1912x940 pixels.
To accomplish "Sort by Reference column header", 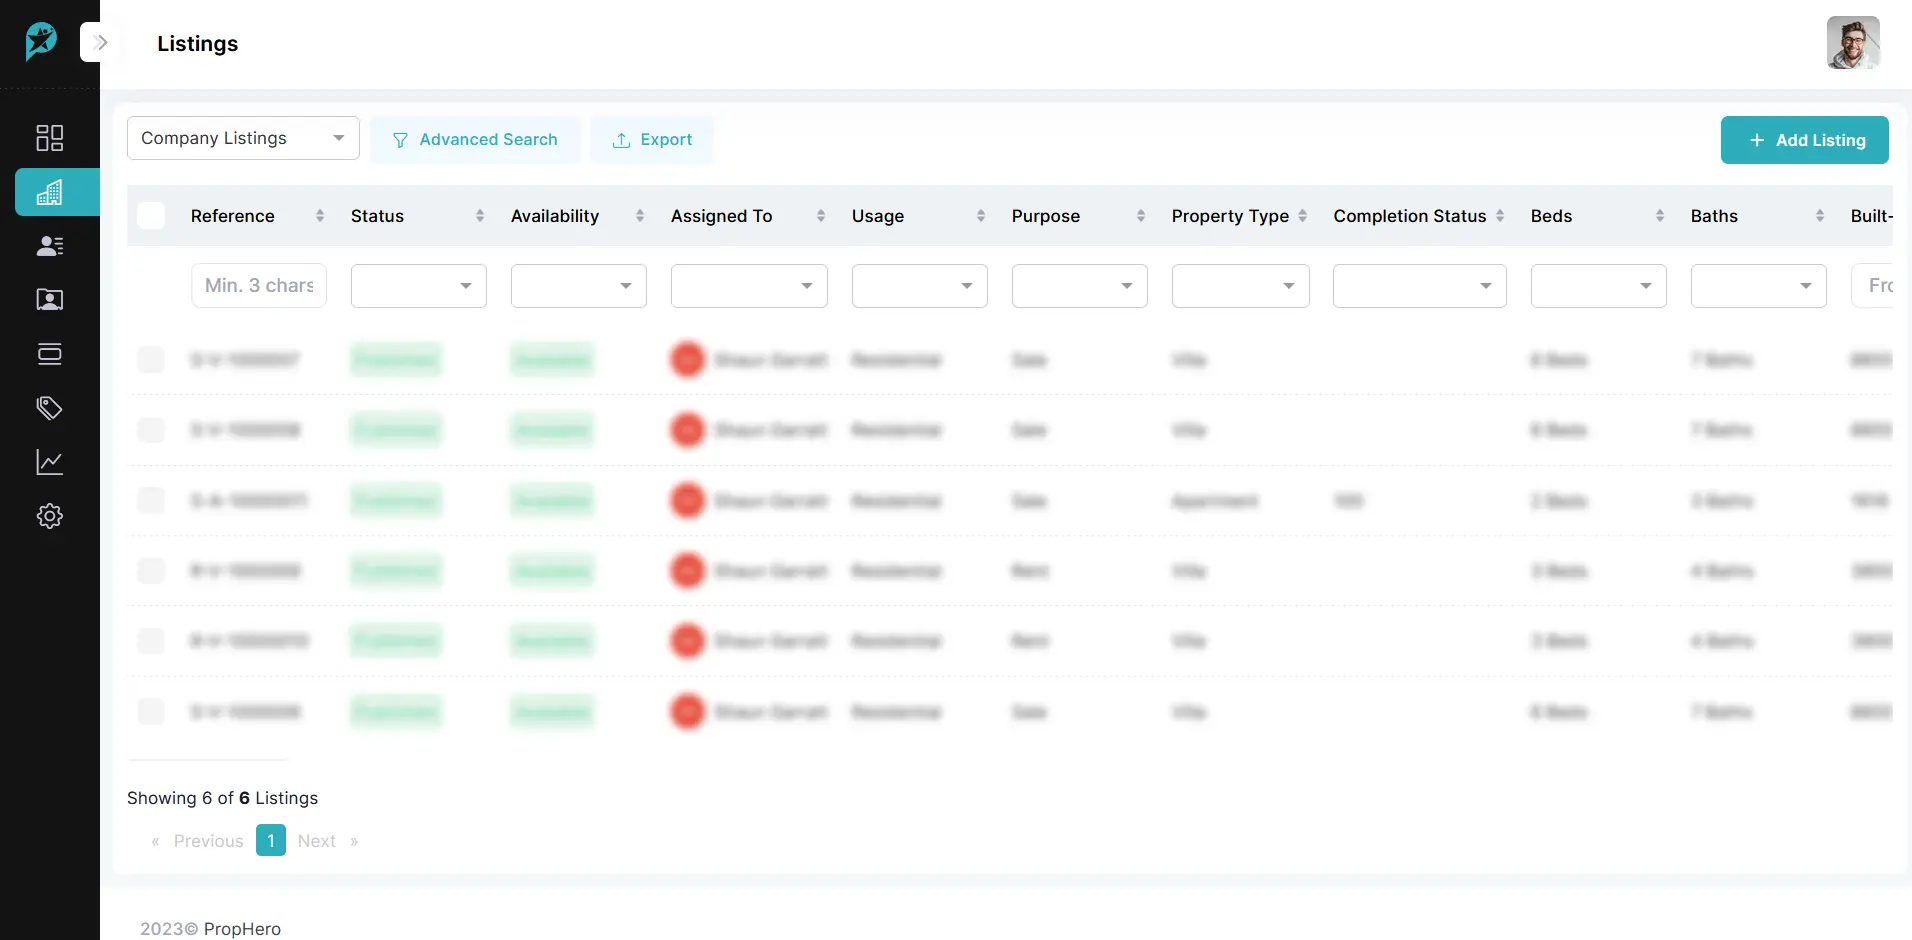I will (233, 216).
